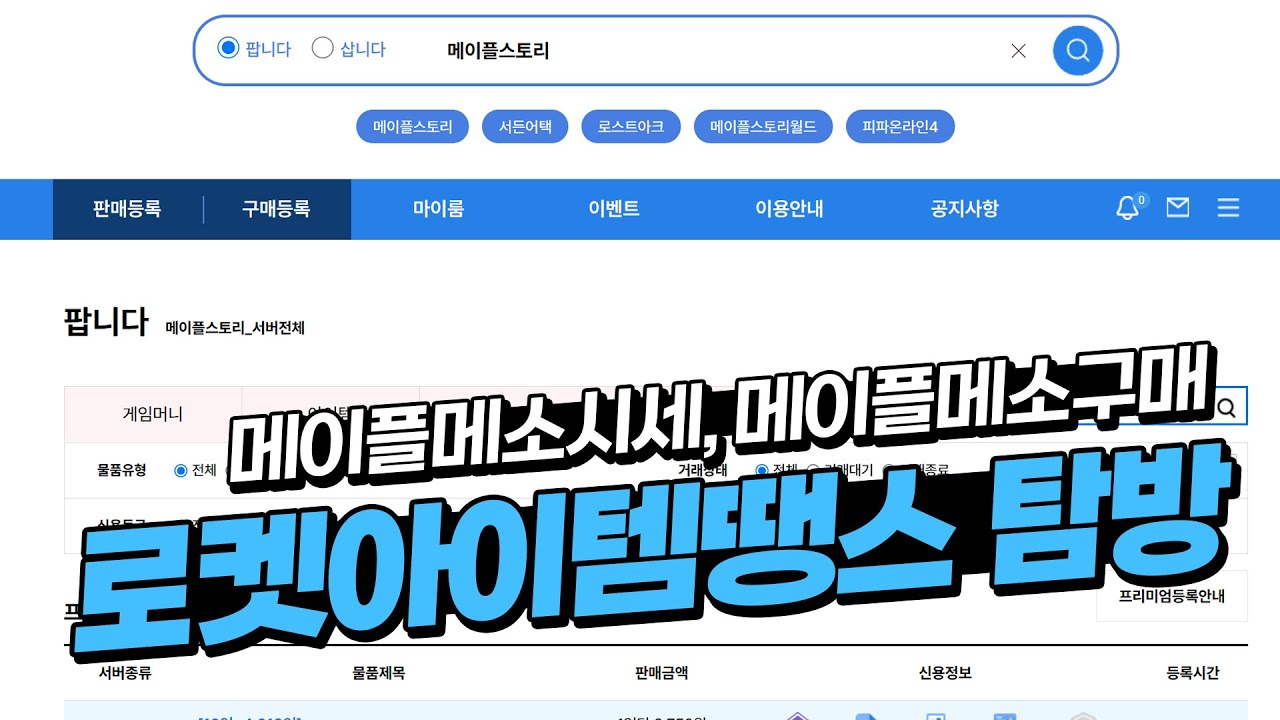Click the 메이플스토리_서버전체 breadcrumb text

[x=235, y=328]
